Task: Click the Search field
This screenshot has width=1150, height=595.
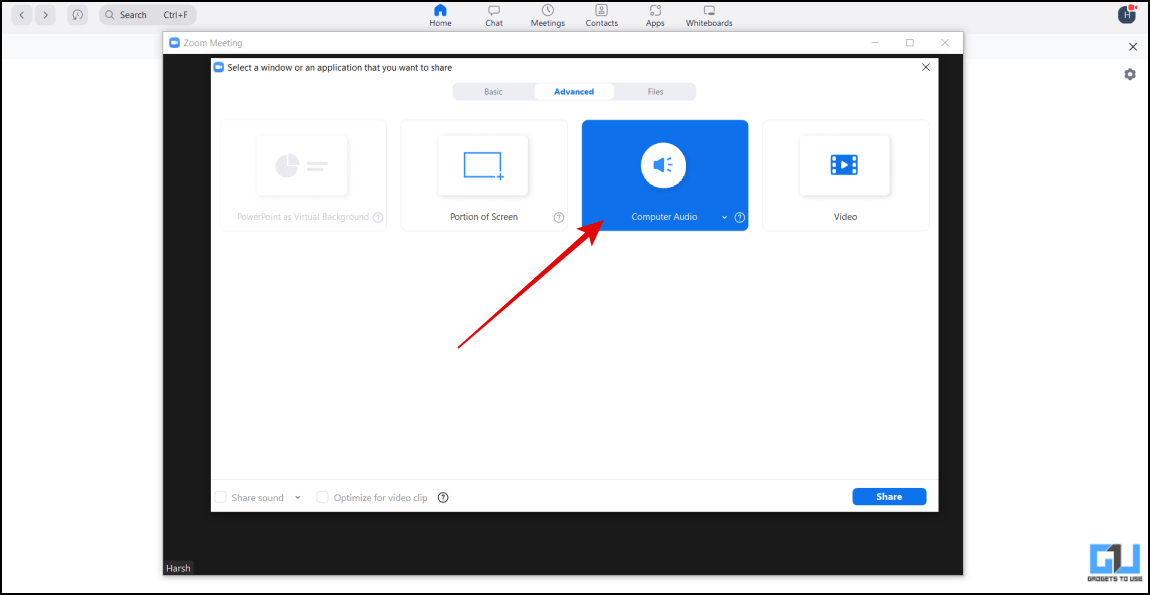Action: [147, 15]
